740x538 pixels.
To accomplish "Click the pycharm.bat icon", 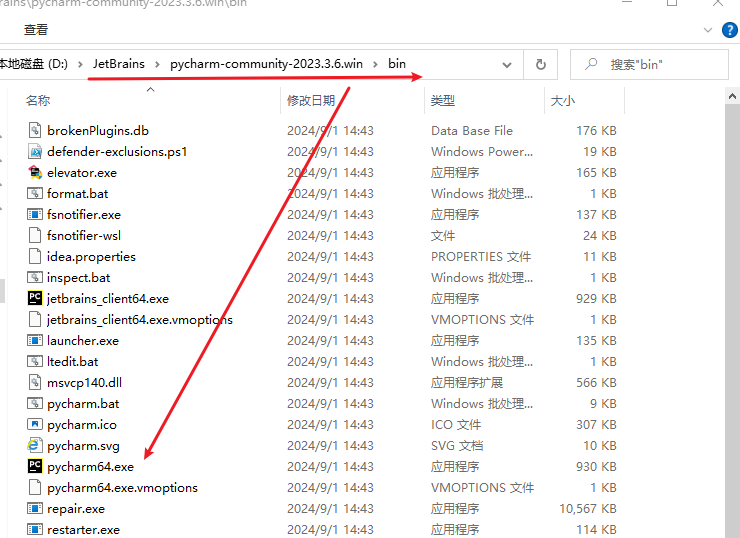I will (35, 404).
